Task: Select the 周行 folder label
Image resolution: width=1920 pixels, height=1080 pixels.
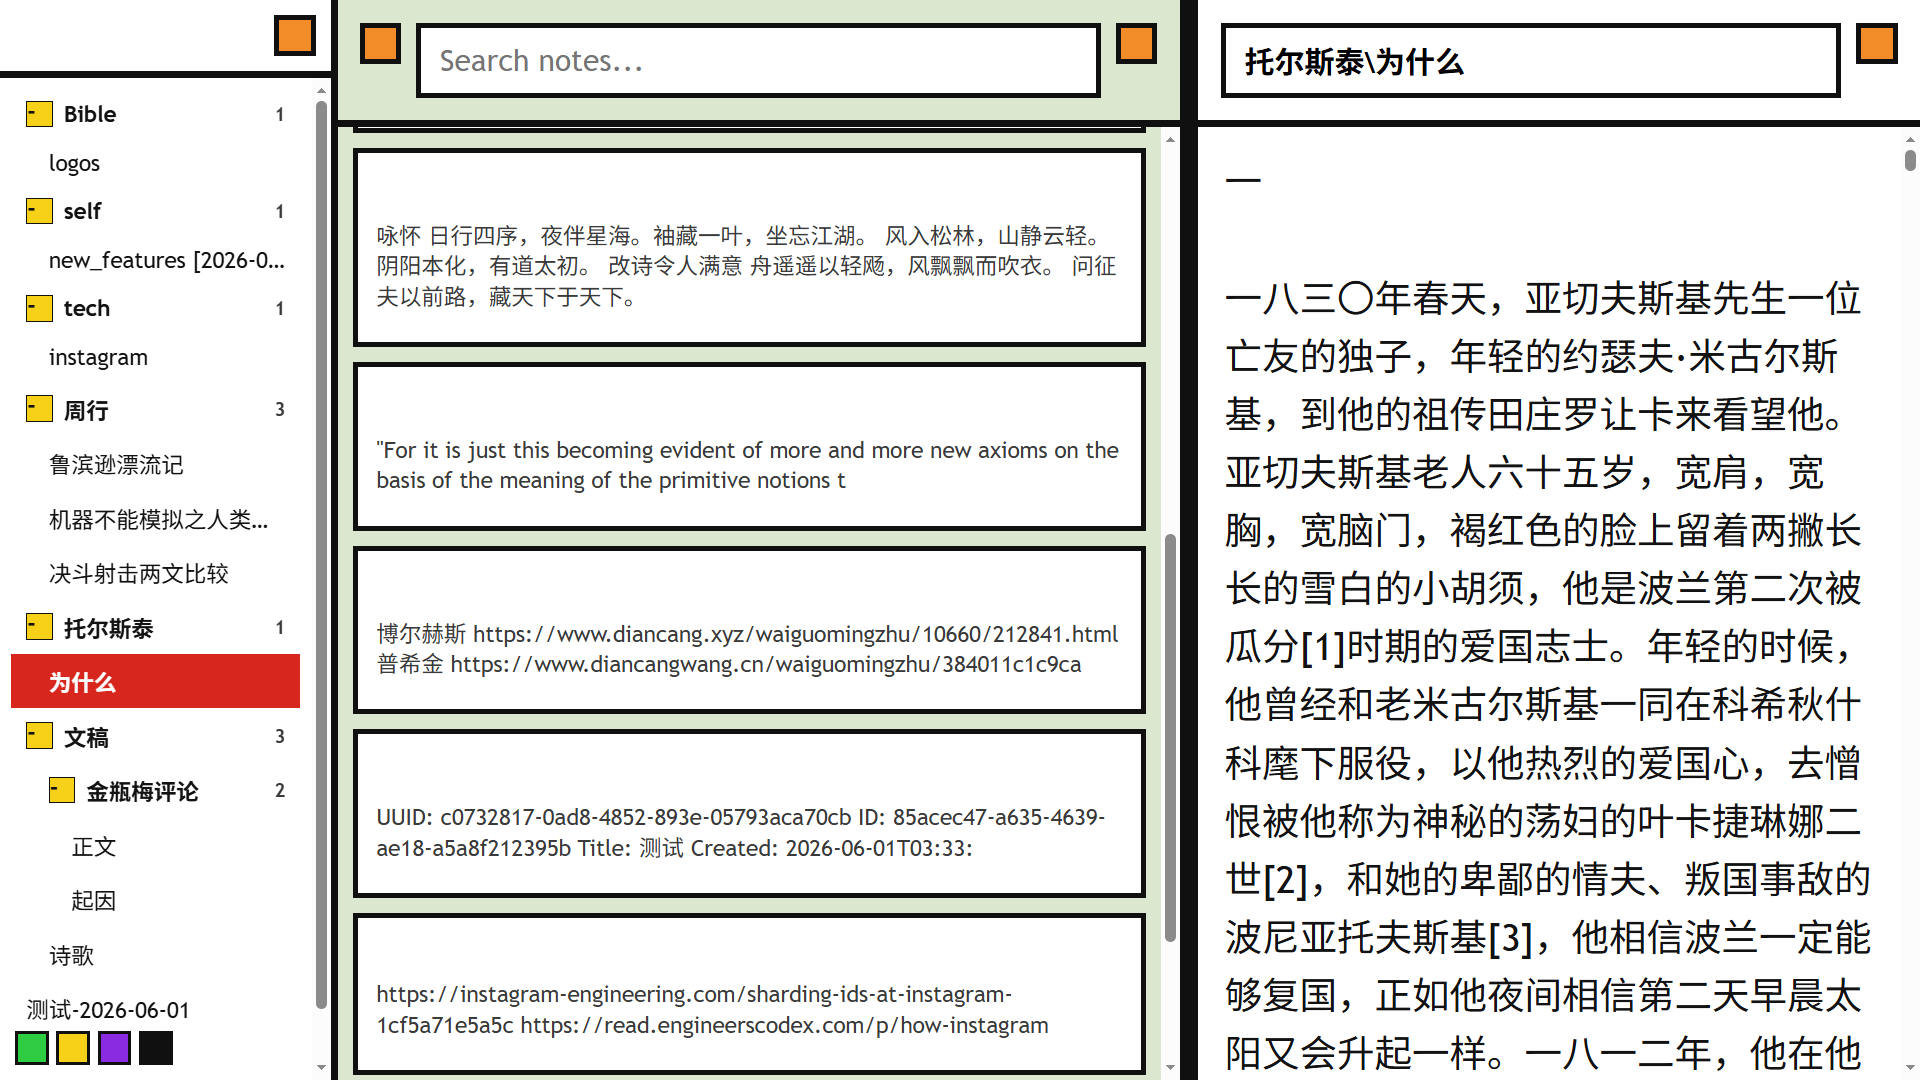Action: [x=86, y=410]
